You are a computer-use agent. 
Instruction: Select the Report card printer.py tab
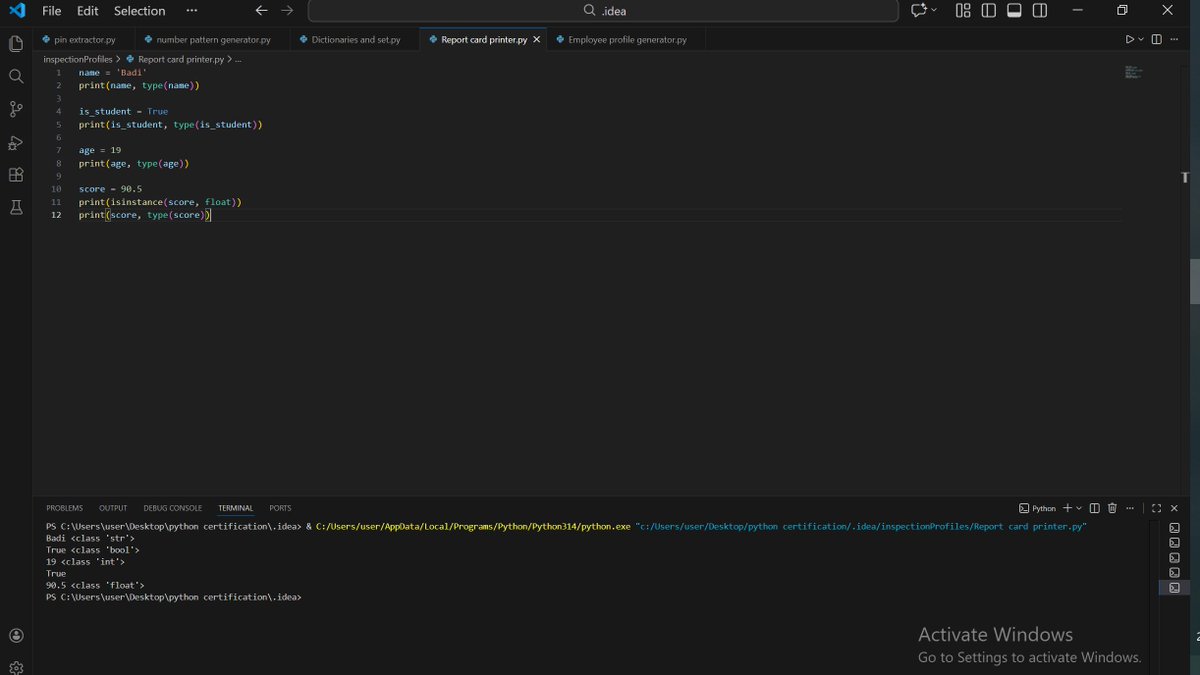pos(483,39)
